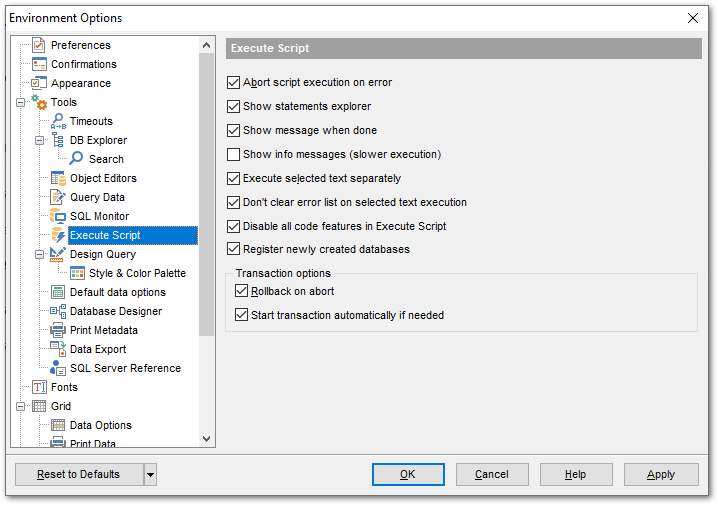718x505 pixels.
Task: Close the Environment Options dialog
Action: tap(693, 18)
